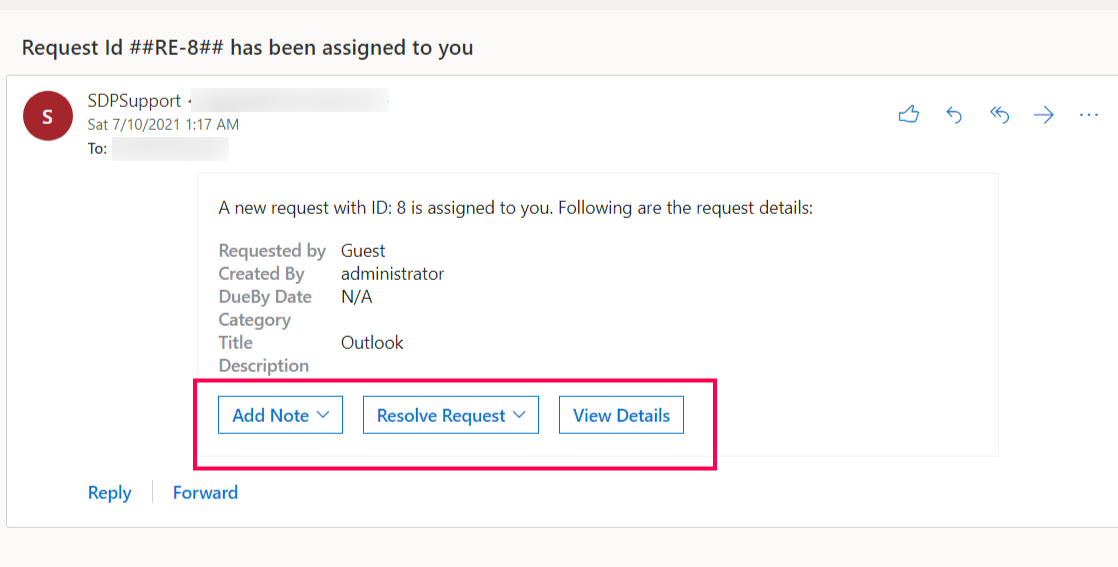Viewport: 1118px width, 567px height.
Task: Click the Forward link below the message
Action: (205, 493)
